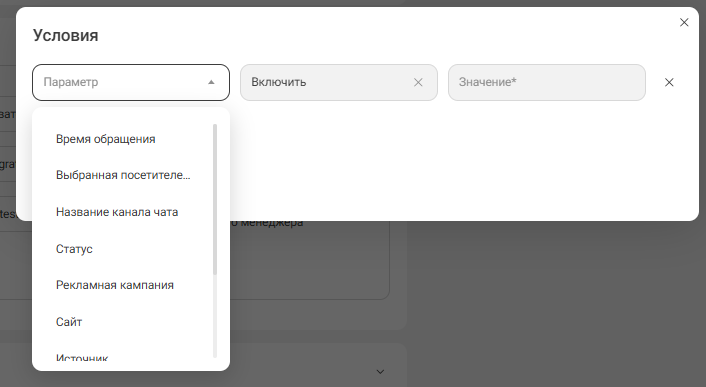706x387 pixels.
Task: Click the Параметр combo box field
Action: (131, 82)
